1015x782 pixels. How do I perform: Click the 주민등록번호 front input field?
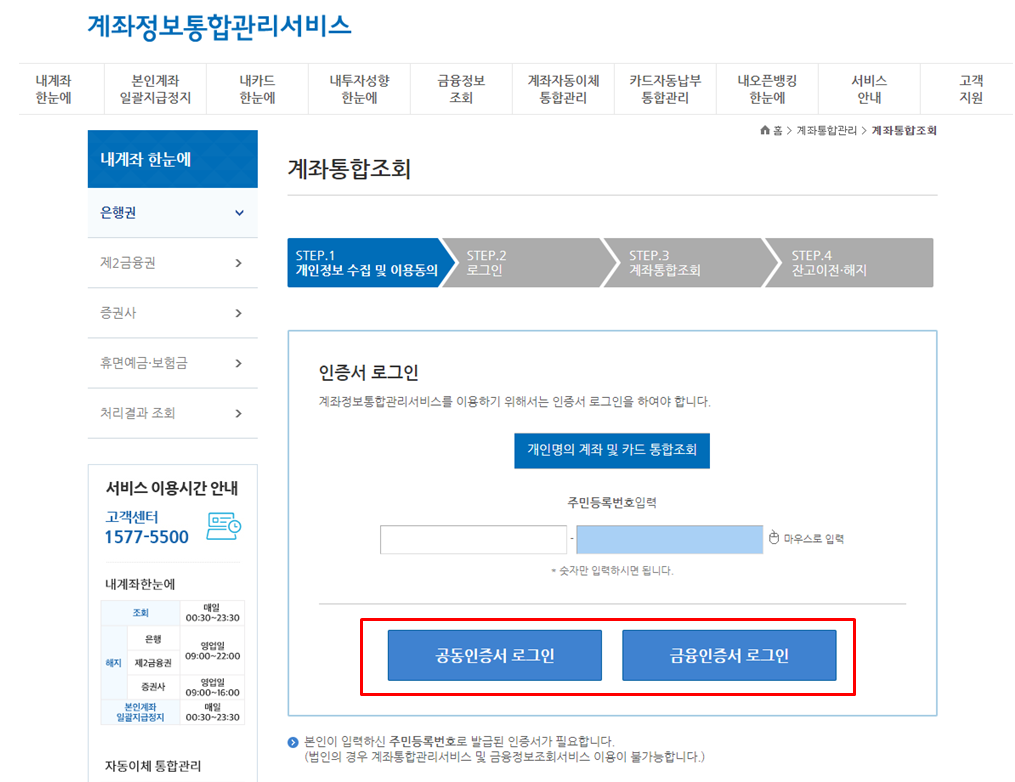pyautogui.click(x=473, y=538)
